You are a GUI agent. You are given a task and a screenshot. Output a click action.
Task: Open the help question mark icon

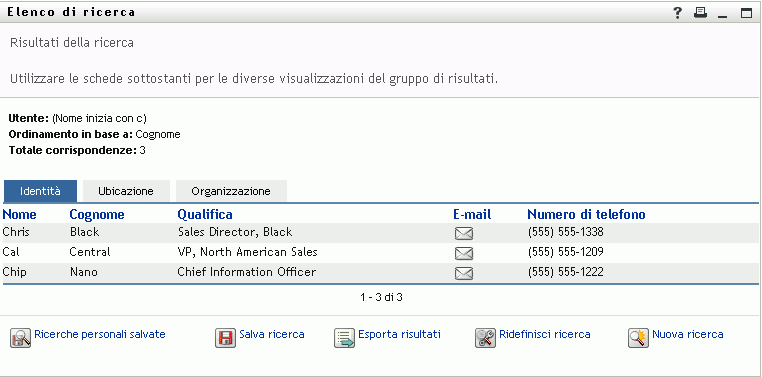click(x=678, y=13)
